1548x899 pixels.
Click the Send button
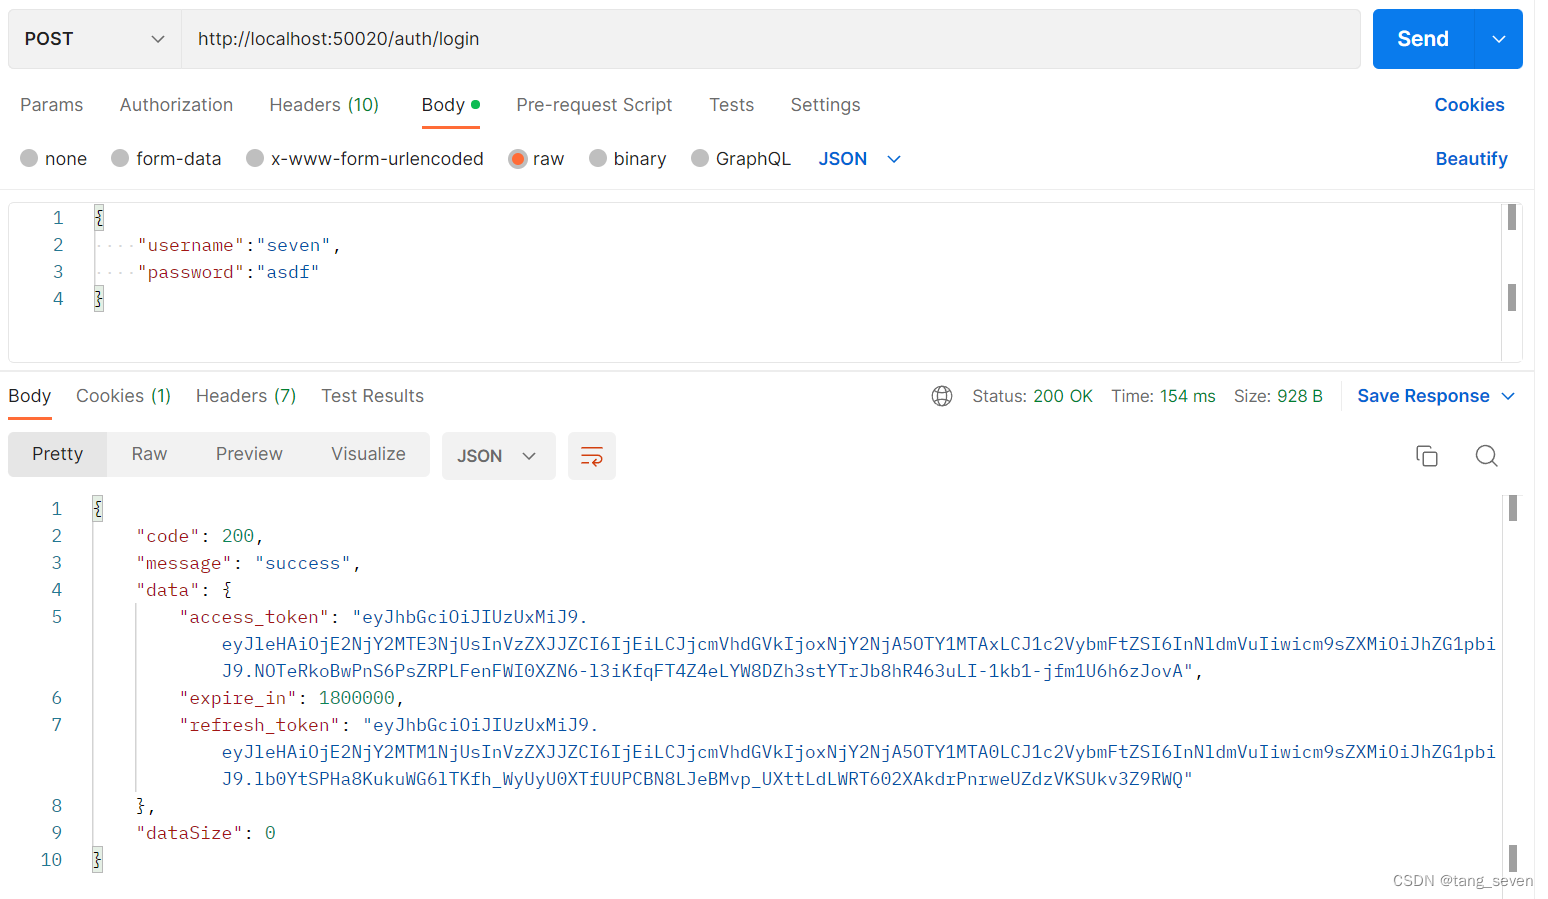[x=1421, y=39]
